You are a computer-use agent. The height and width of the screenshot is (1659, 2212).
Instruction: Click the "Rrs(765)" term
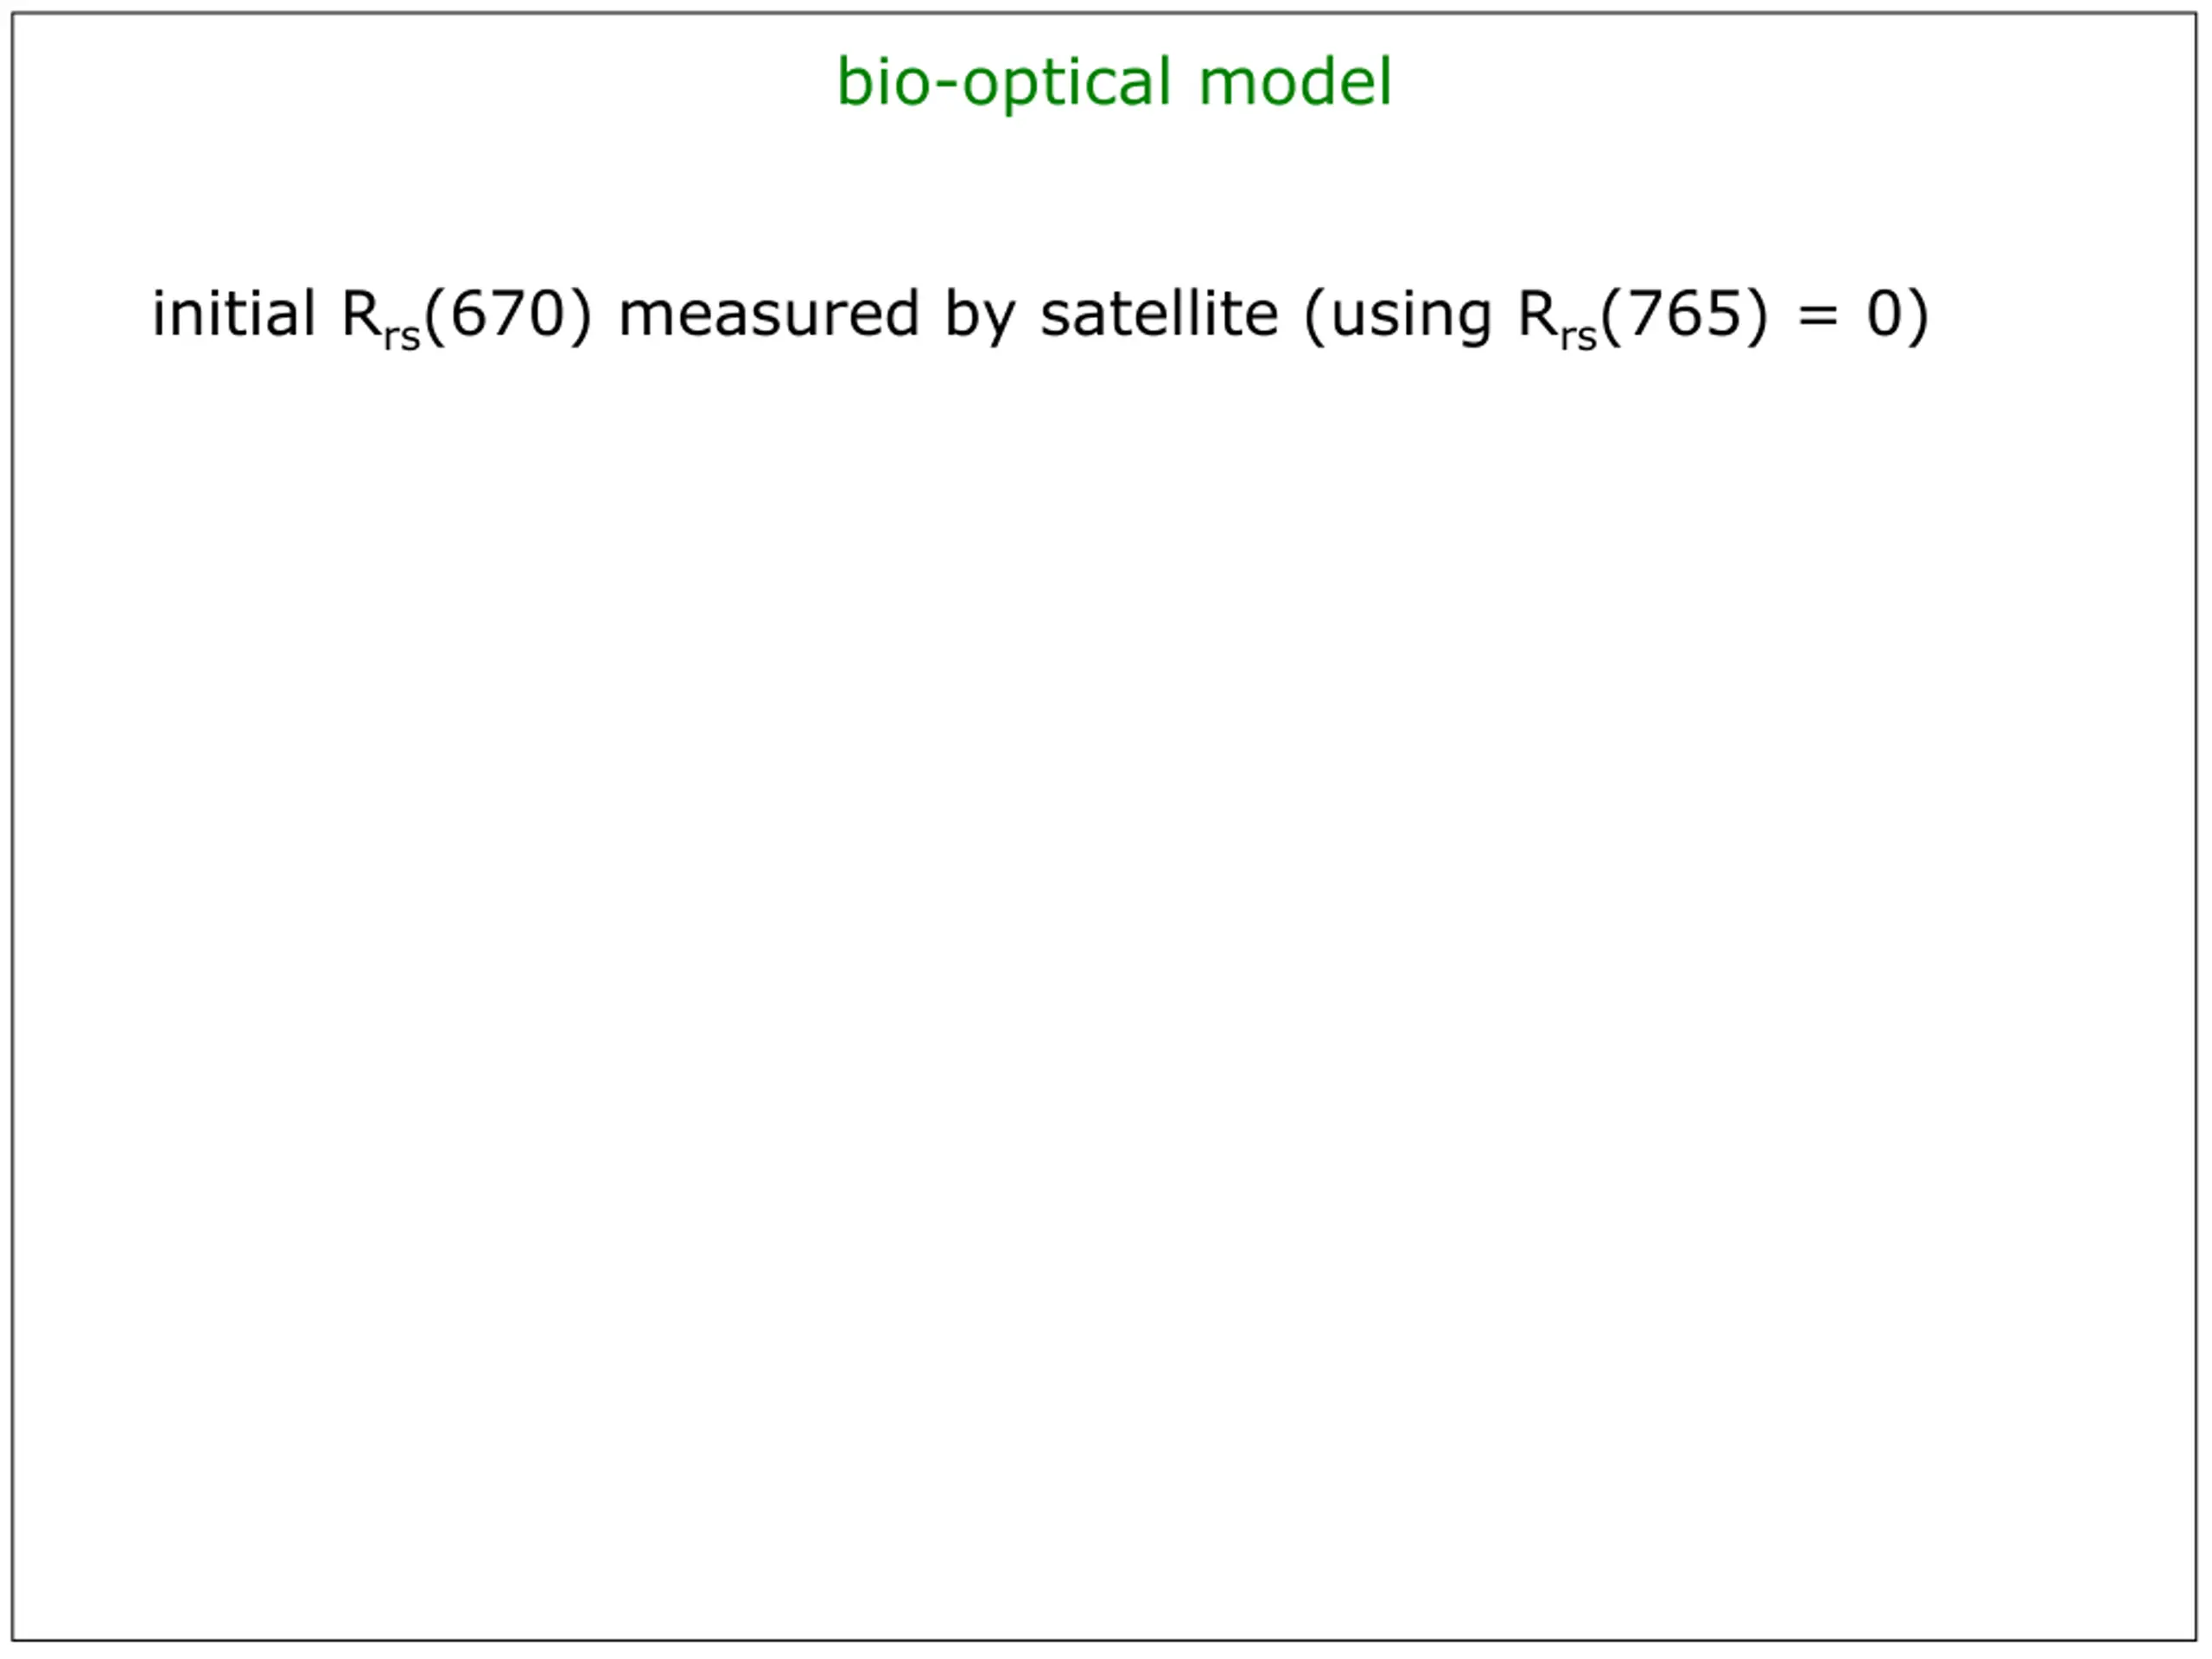pyautogui.click(x=1643, y=318)
